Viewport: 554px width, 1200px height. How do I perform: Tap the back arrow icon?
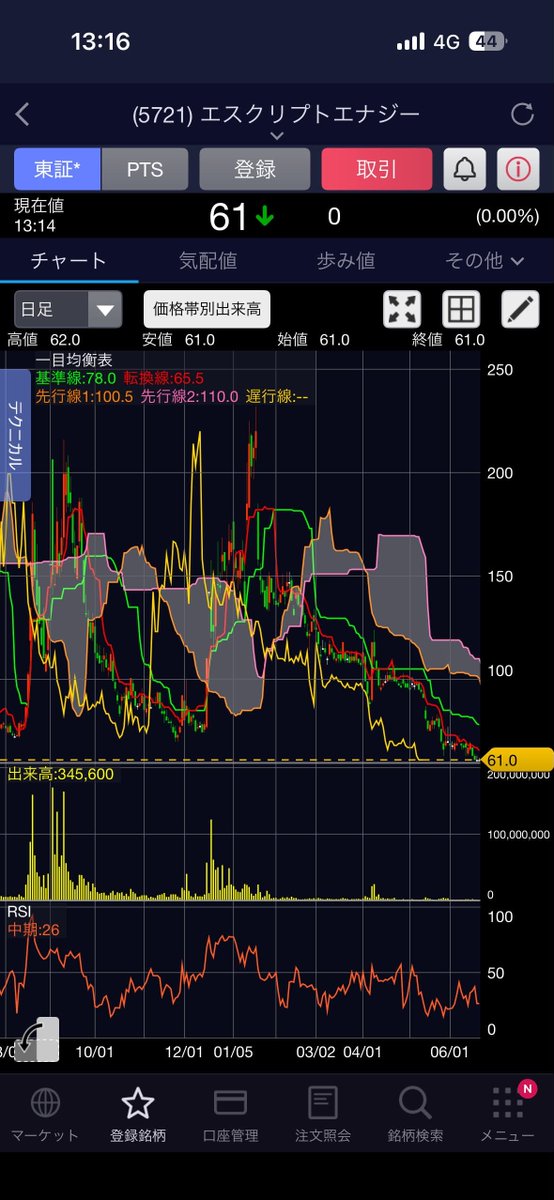(23, 115)
